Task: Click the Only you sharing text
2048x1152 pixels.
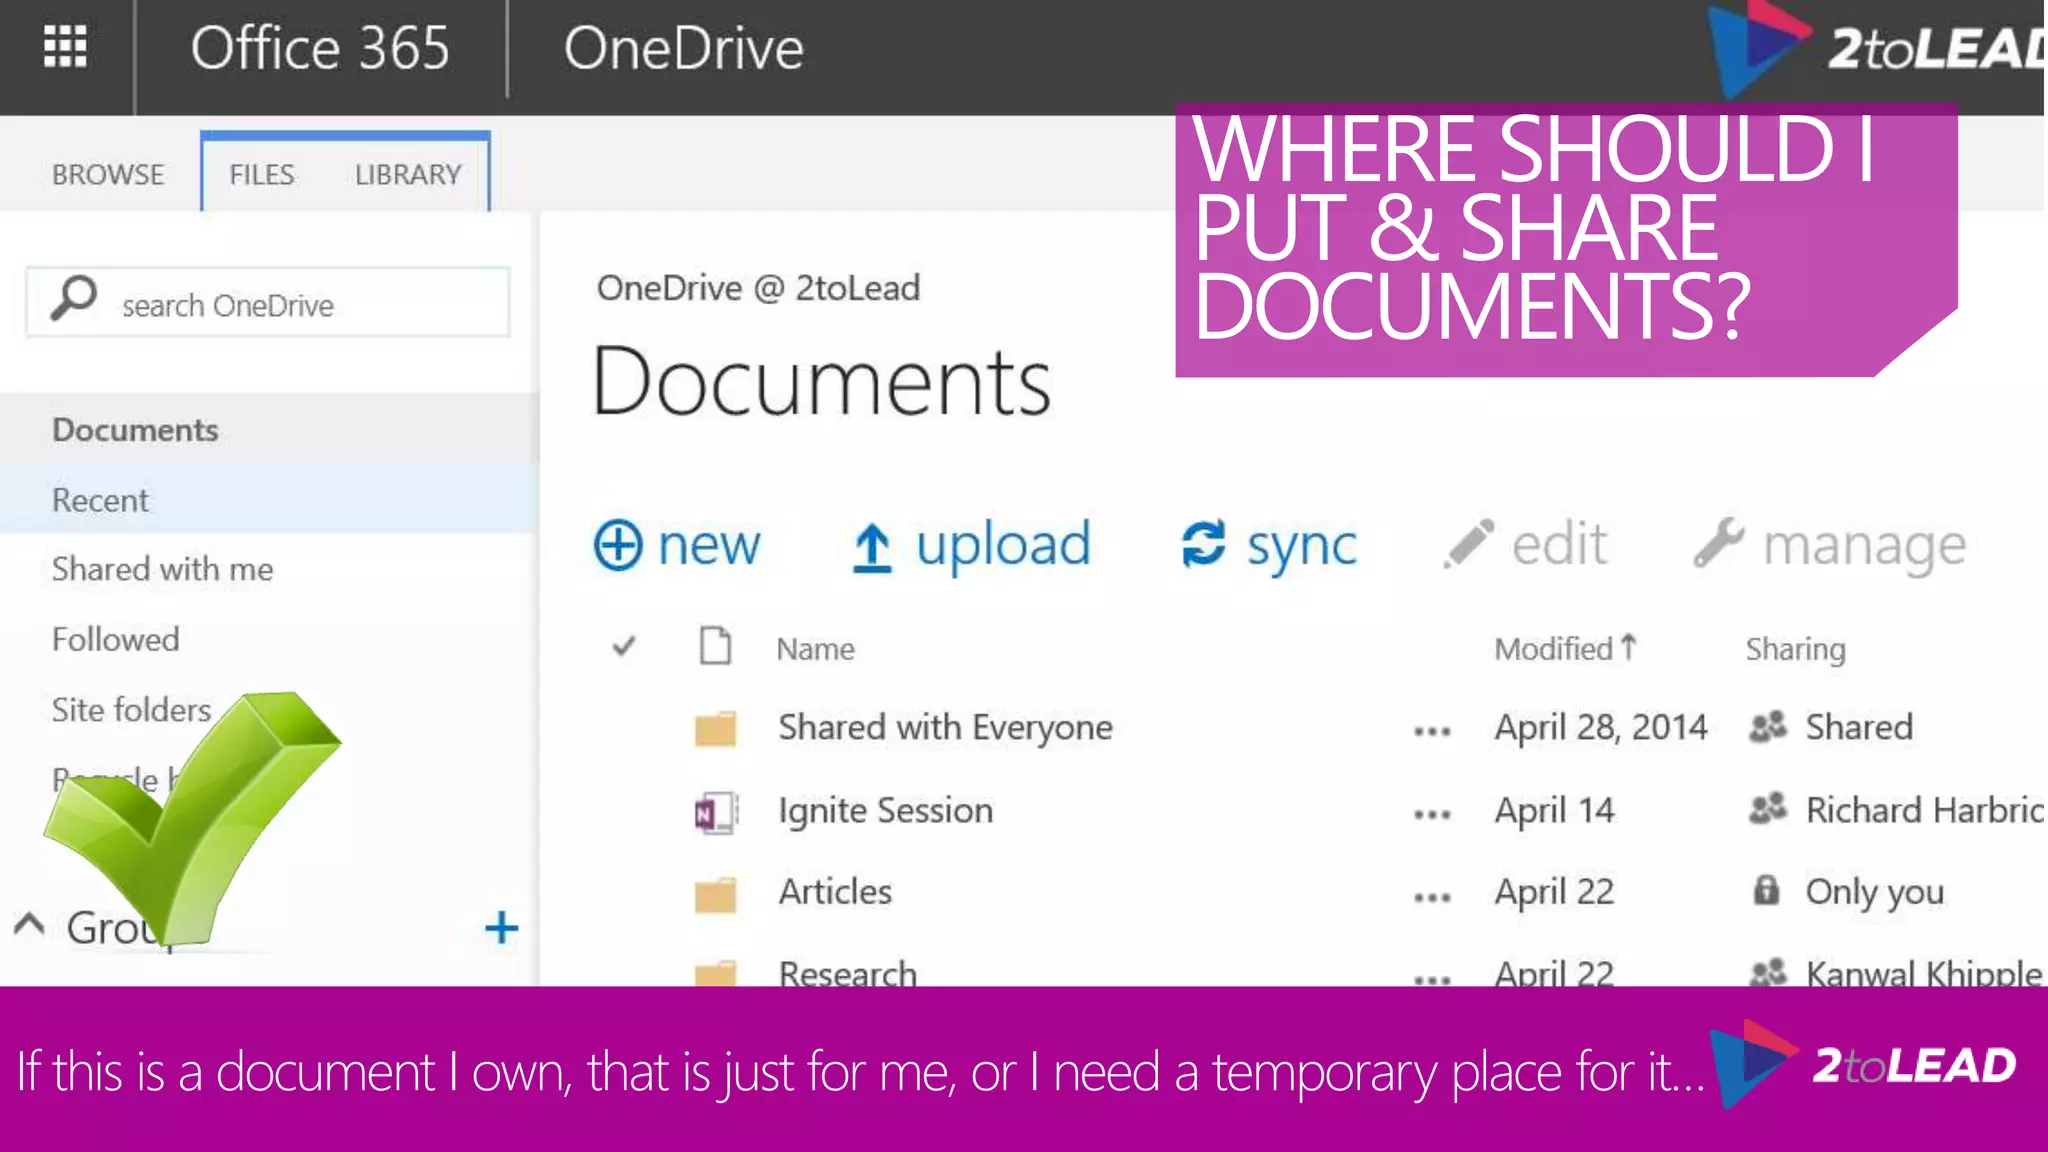Action: (1874, 892)
